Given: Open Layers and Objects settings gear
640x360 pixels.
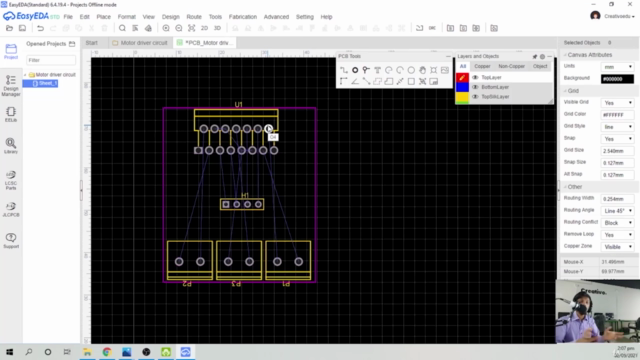Looking at the screenshot, I should (542, 56).
